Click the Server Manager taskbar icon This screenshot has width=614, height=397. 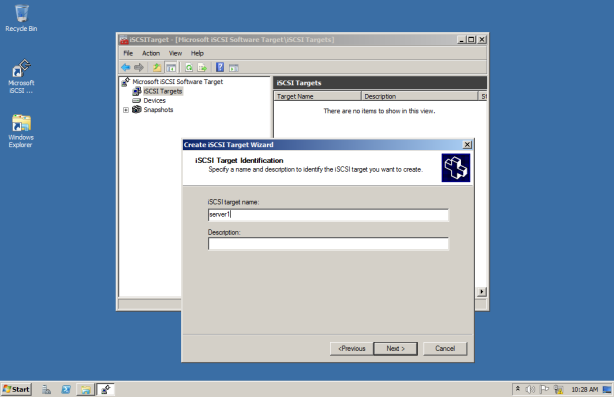coord(47,390)
